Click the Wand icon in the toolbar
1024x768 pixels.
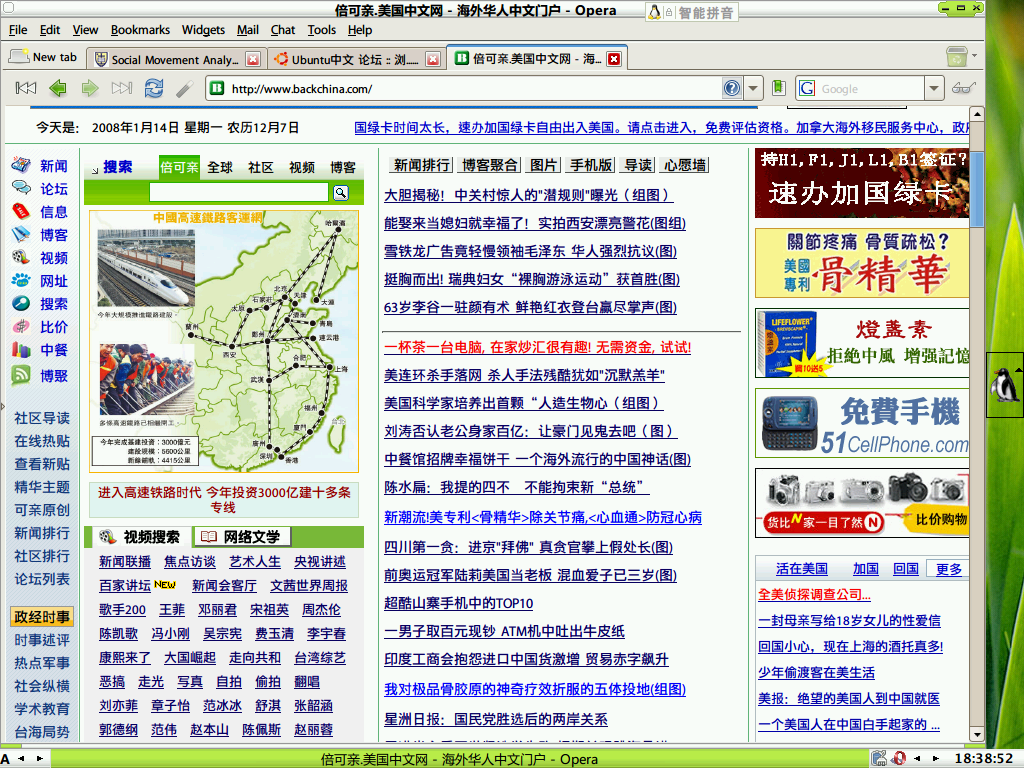click(185, 88)
